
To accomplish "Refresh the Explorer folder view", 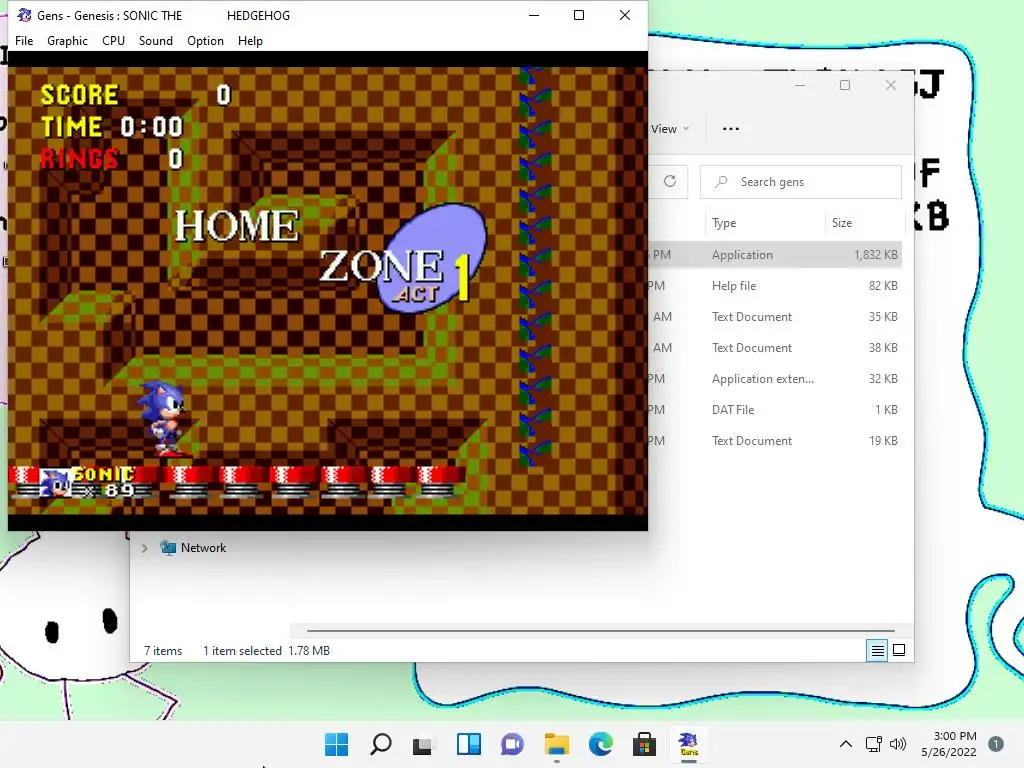I will coord(669,181).
